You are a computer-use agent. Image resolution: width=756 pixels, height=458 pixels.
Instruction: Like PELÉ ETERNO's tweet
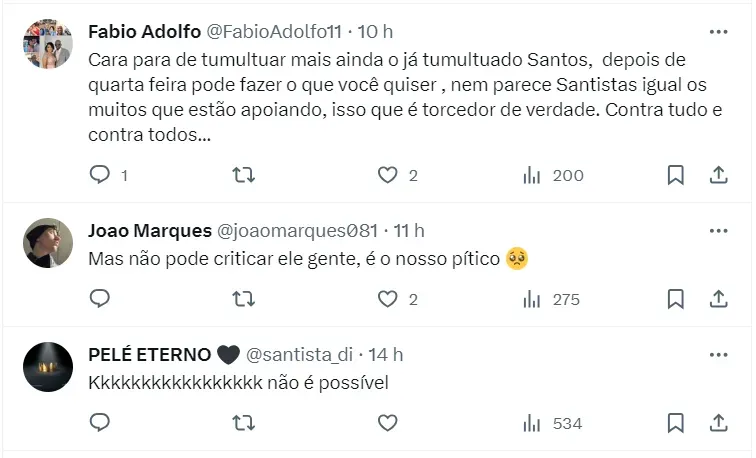coord(388,423)
